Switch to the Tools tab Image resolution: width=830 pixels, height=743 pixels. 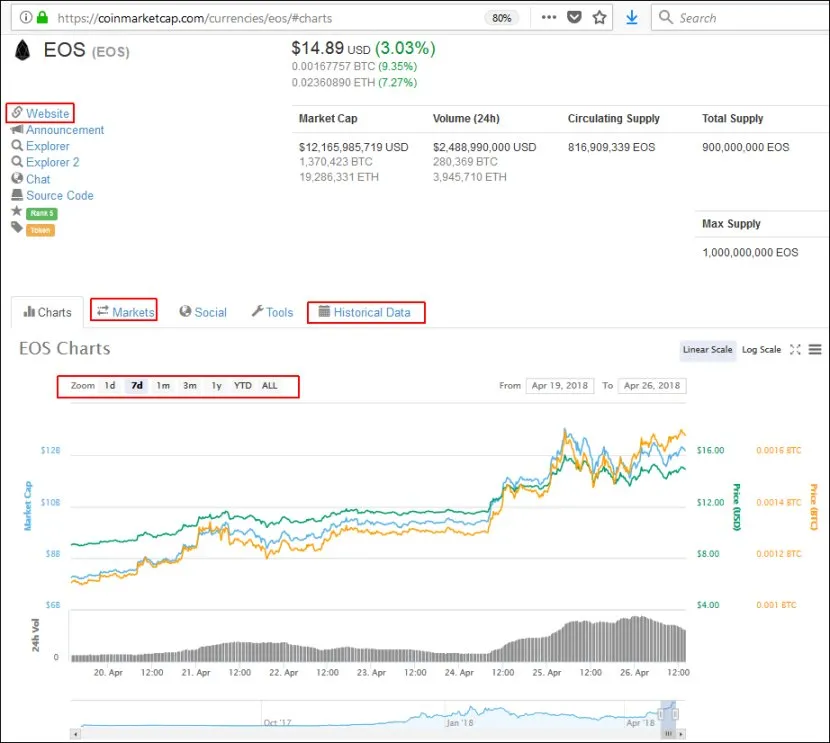tap(272, 312)
